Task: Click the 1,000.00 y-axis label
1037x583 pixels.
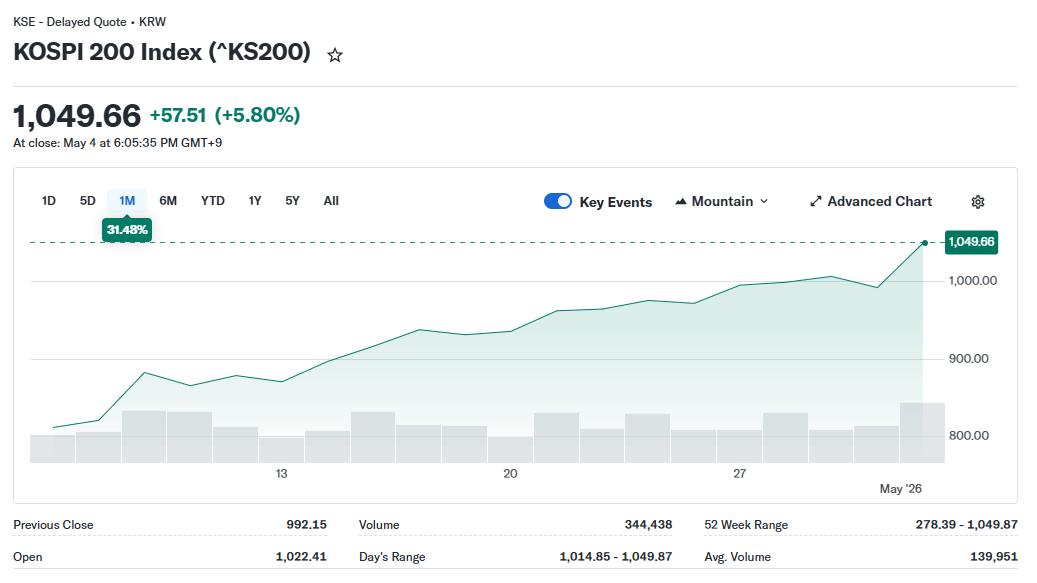Action: (973, 280)
